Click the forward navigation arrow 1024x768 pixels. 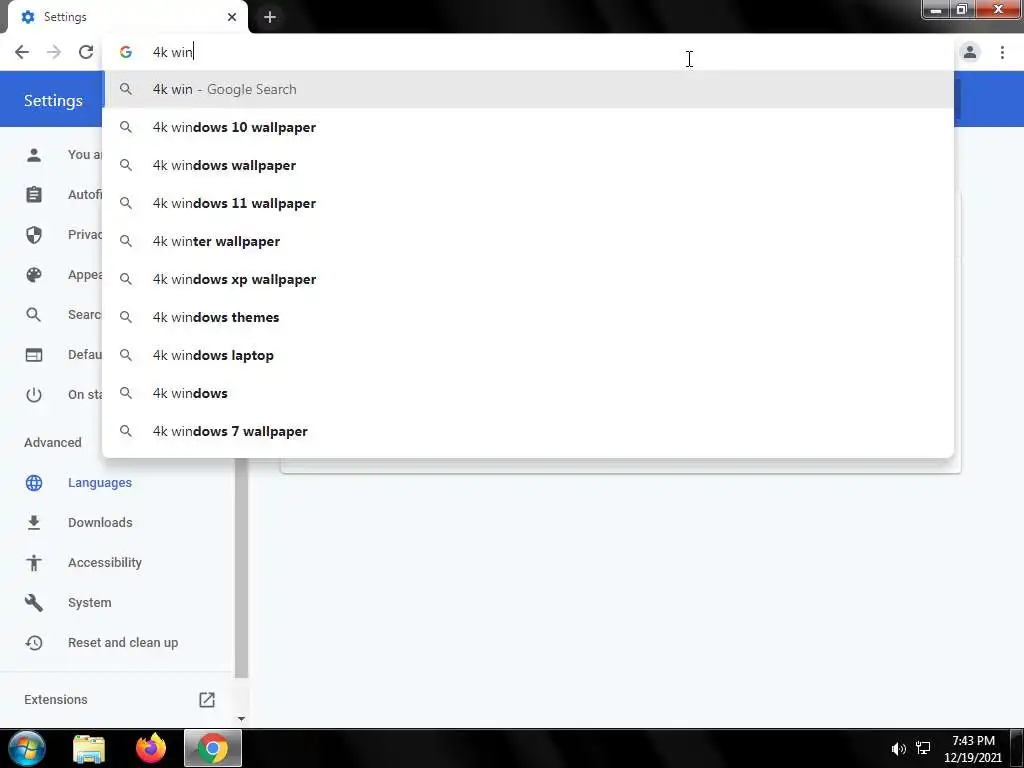click(54, 52)
